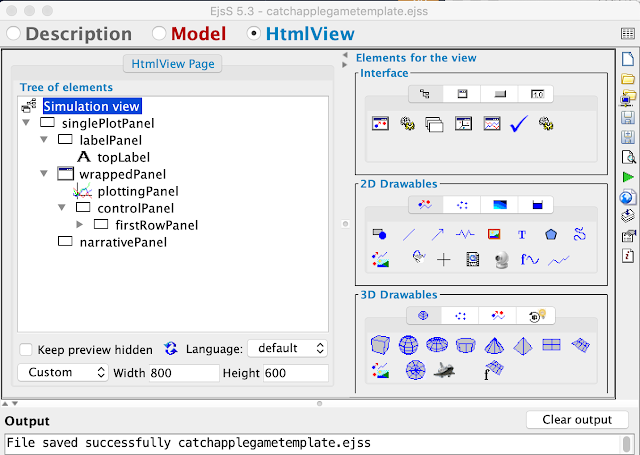Click the table grid icon at top right

pyautogui.click(x=627, y=33)
